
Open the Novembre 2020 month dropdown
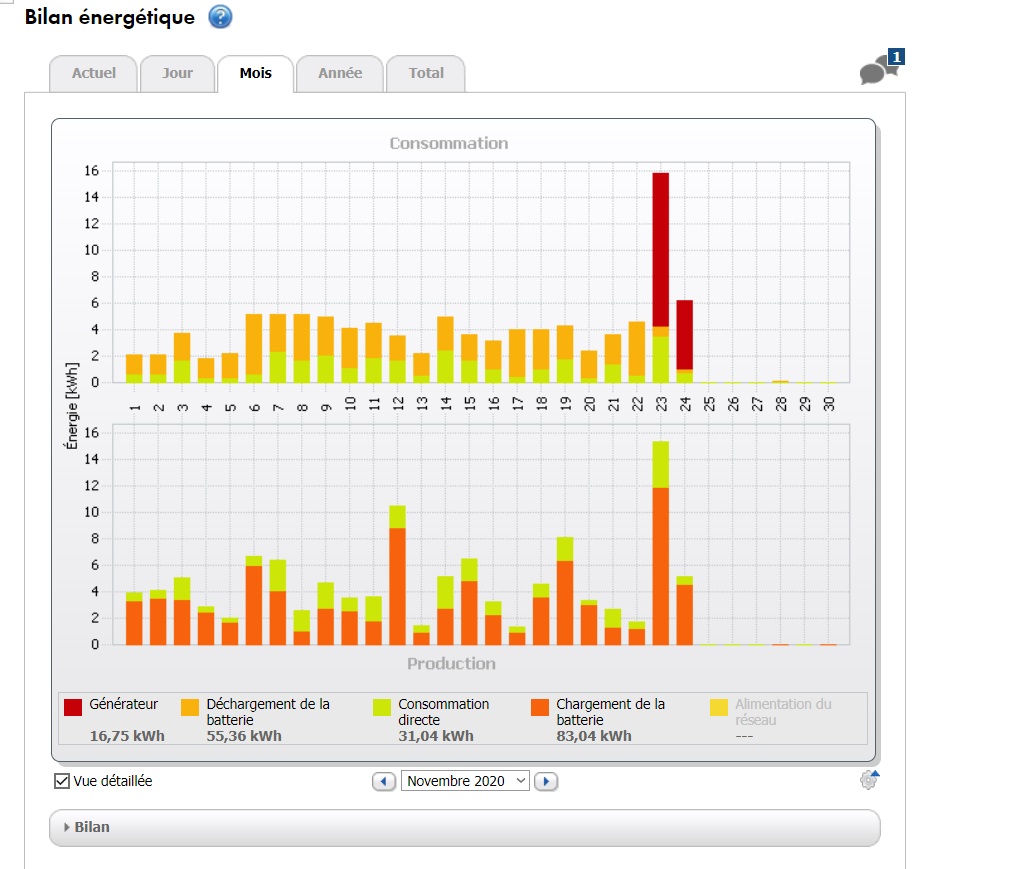pos(464,781)
